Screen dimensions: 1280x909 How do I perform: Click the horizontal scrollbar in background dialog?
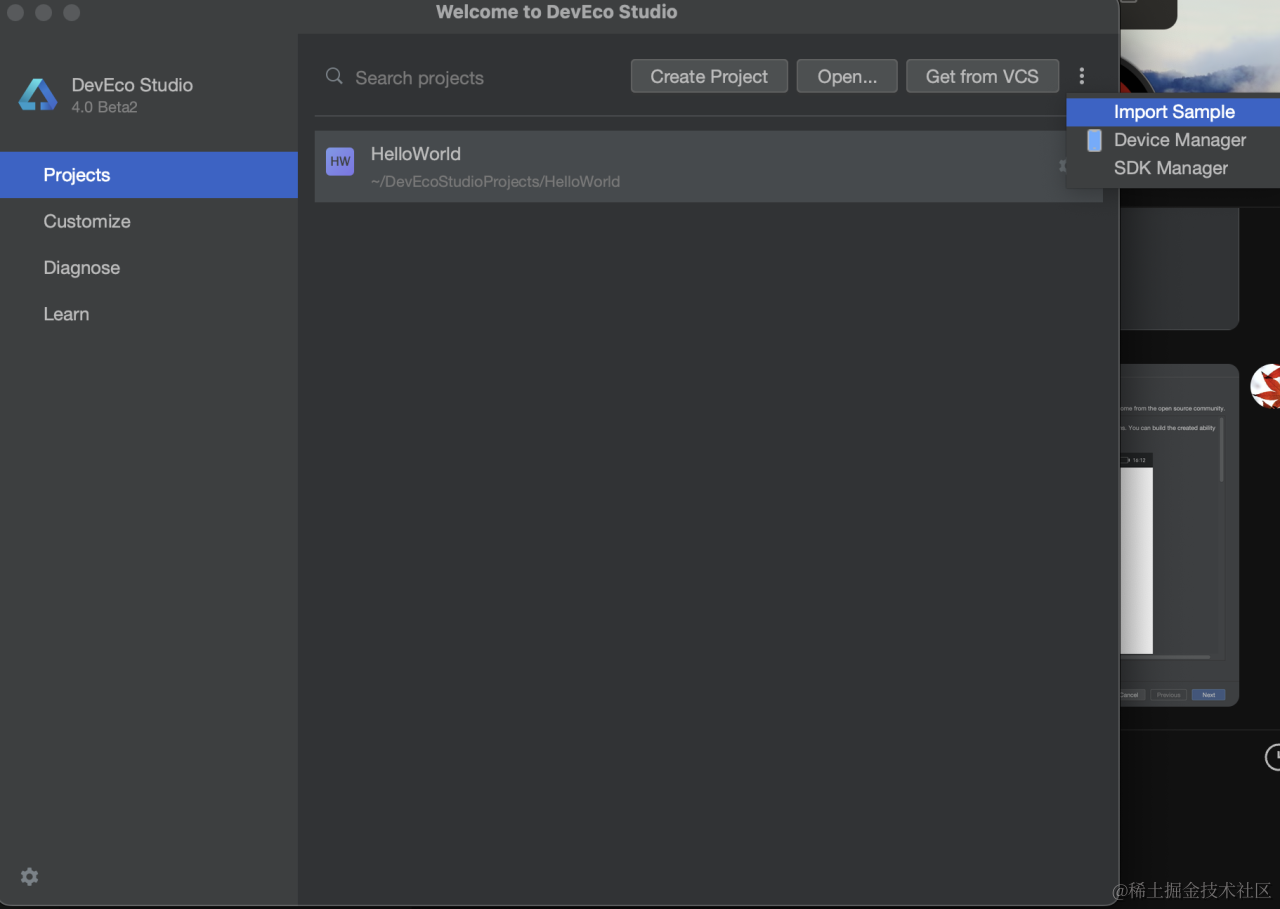coord(1165,657)
